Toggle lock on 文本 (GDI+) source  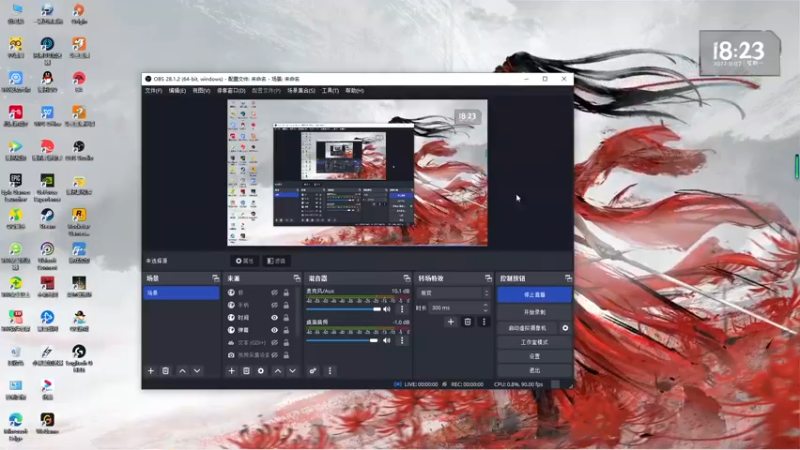pos(286,342)
